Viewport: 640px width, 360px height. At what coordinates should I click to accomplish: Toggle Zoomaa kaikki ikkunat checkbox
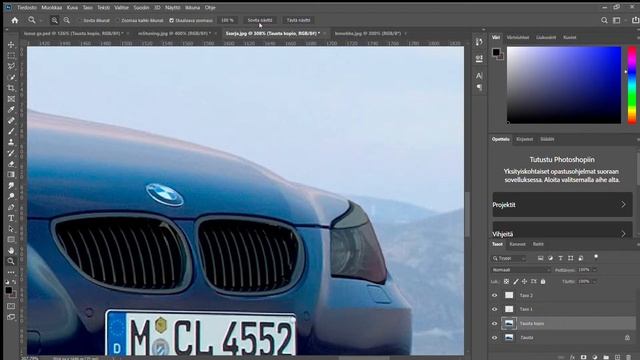(118, 20)
